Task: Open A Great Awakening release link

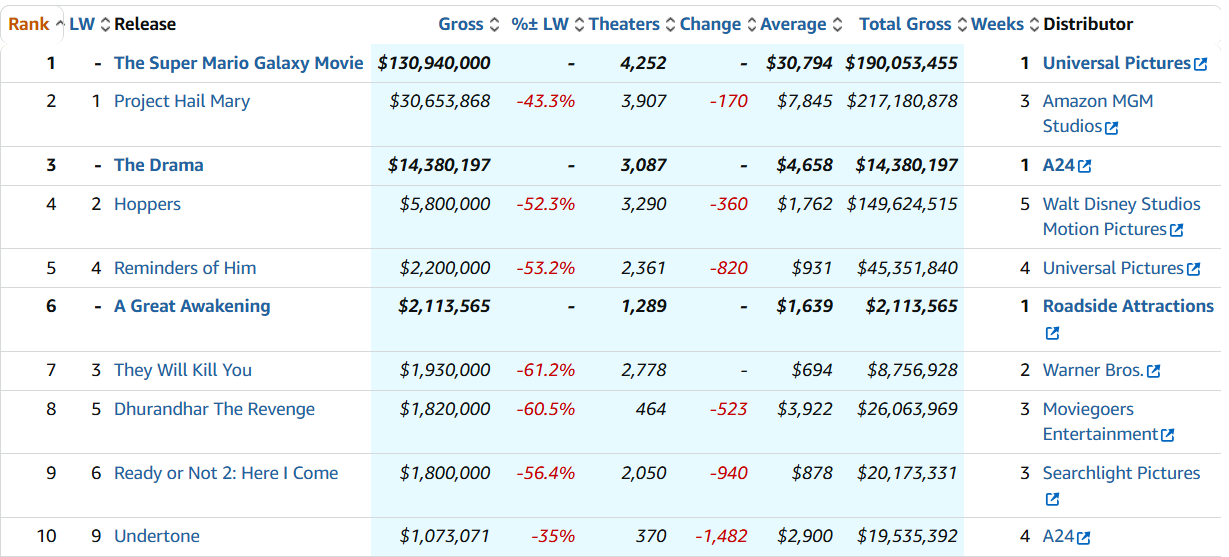Action: tap(192, 306)
